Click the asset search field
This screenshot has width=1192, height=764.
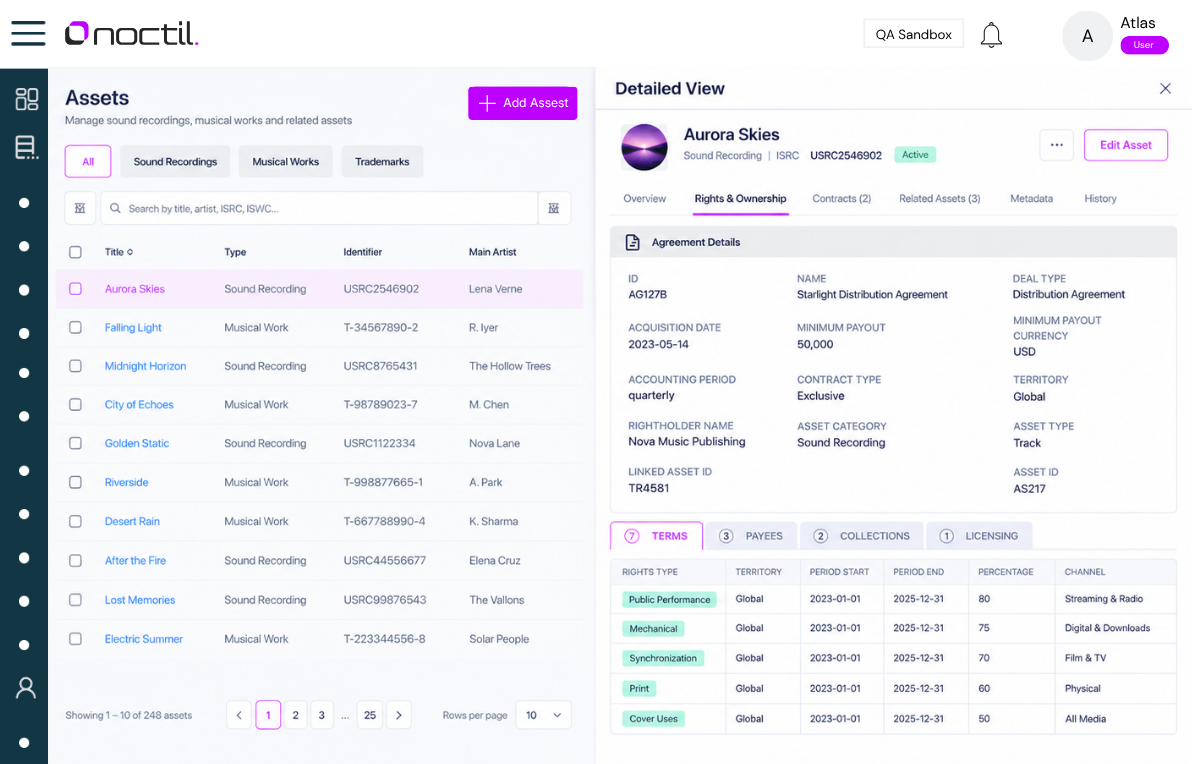[x=319, y=208]
